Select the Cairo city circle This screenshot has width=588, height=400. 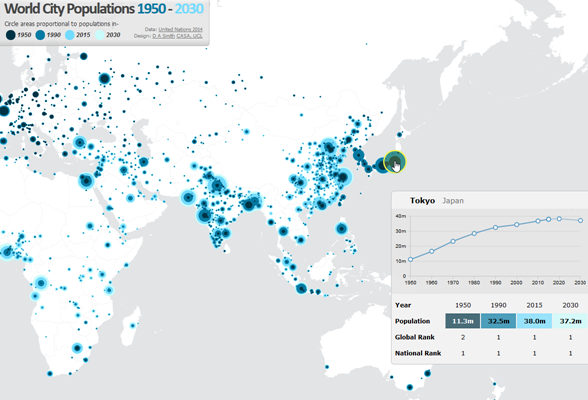86,181
